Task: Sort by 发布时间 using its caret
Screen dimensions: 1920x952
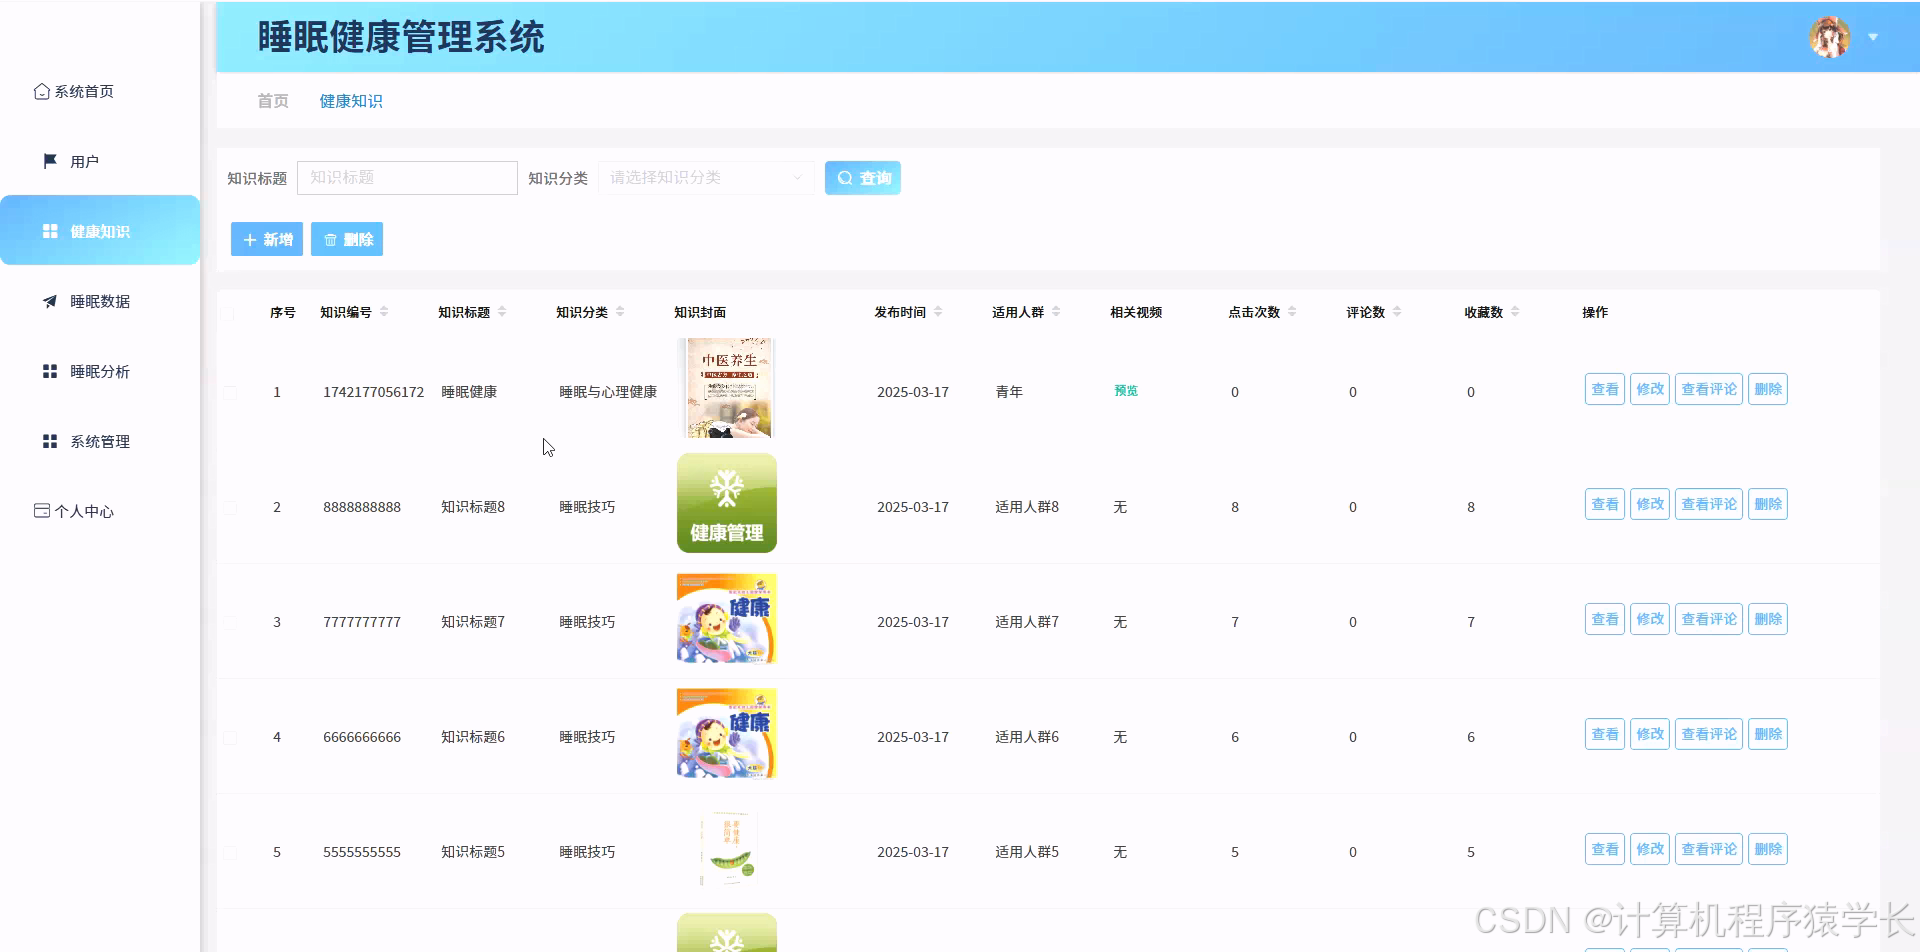Action: (x=938, y=311)
